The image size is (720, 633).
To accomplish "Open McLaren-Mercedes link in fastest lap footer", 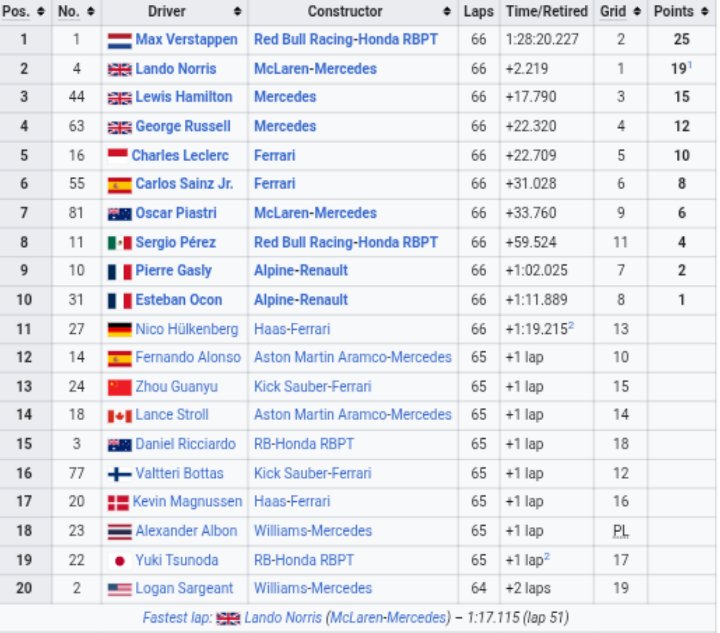I will point(388,618).
